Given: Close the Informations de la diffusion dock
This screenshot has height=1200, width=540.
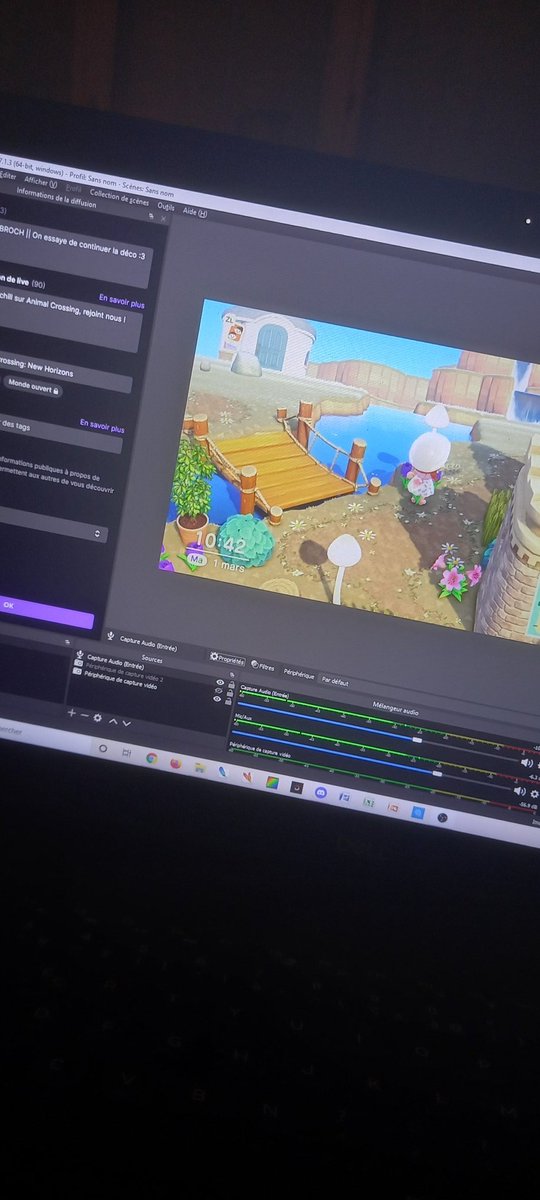Looking at the screenshot, I should tap(163, 217).
